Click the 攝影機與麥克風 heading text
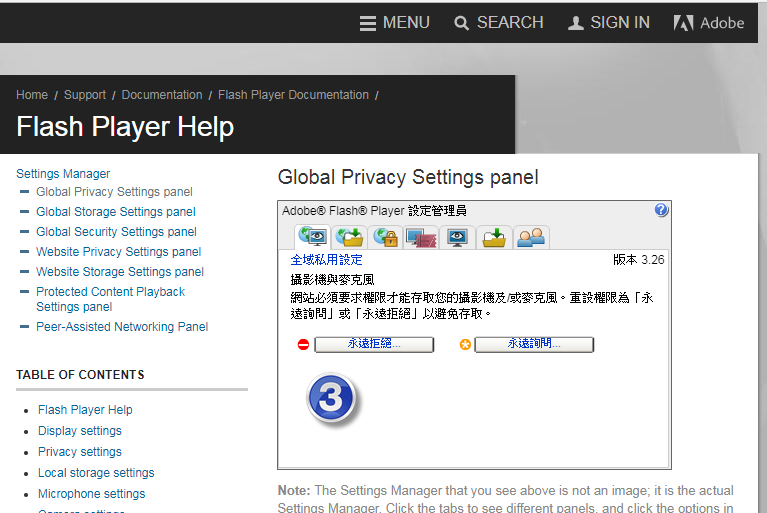Viewport: 767px width, 513px height. click(332, 280)
